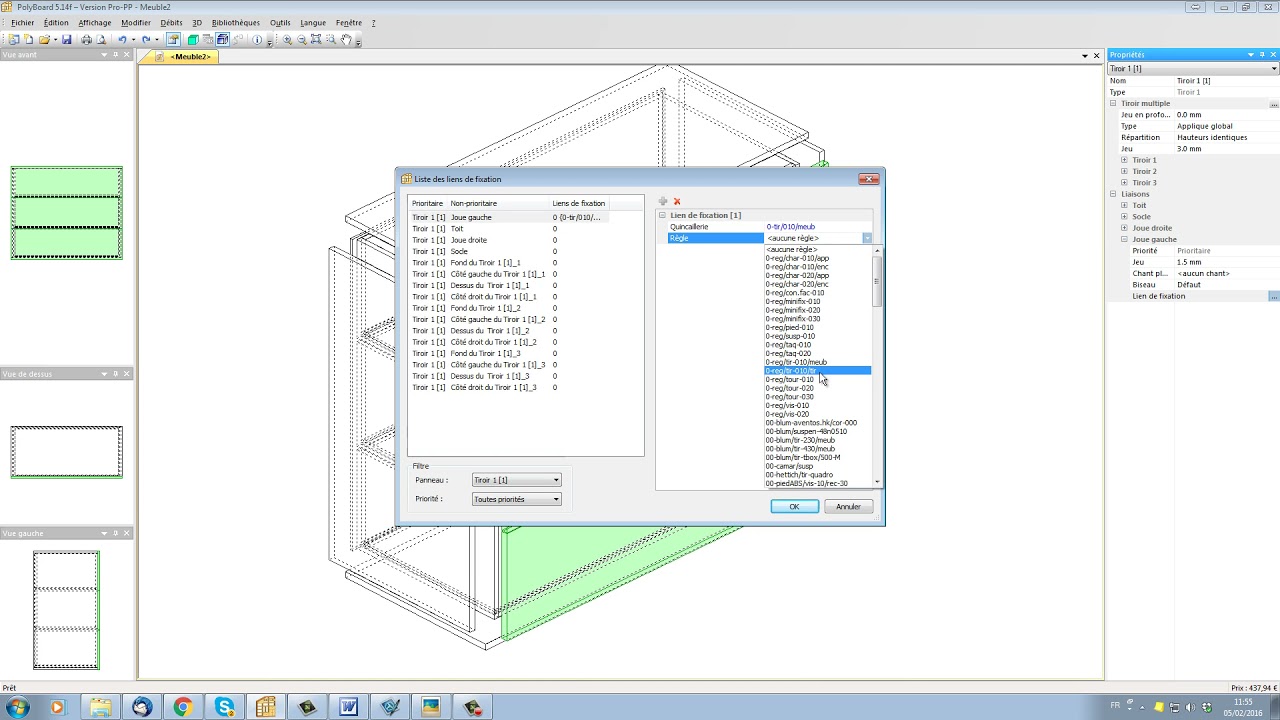
Task: Open the Affichage menu
Action: pyautogui.click(x=95, y=22)
